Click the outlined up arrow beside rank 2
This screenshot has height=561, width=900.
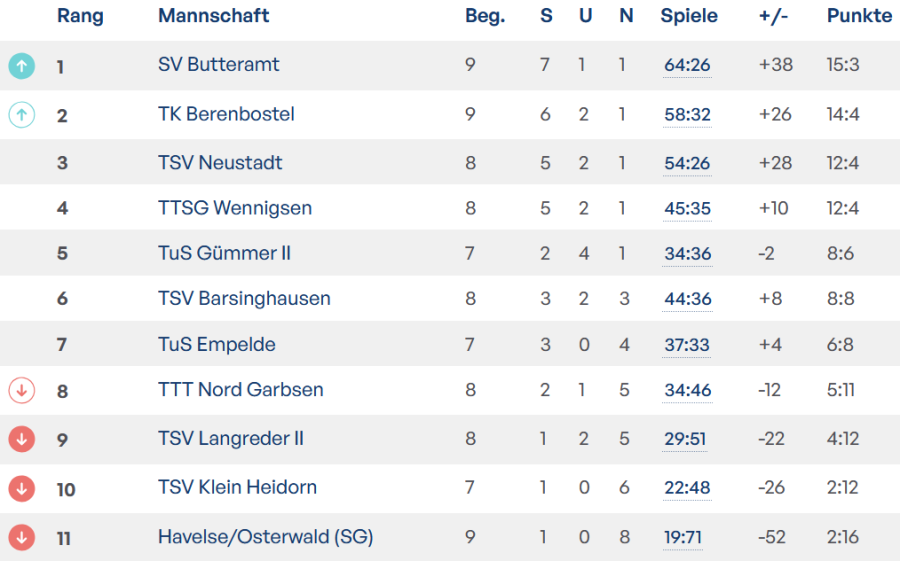pos(21,115)
